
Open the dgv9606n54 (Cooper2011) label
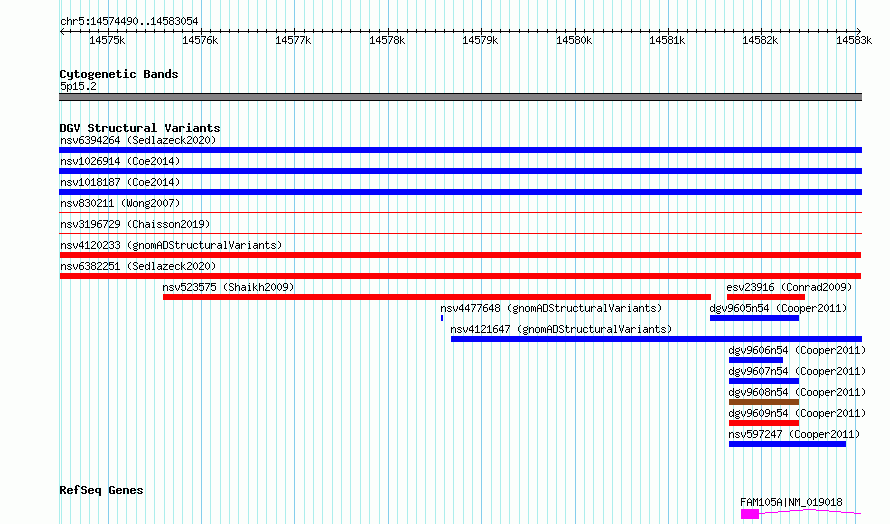[797, 350]
